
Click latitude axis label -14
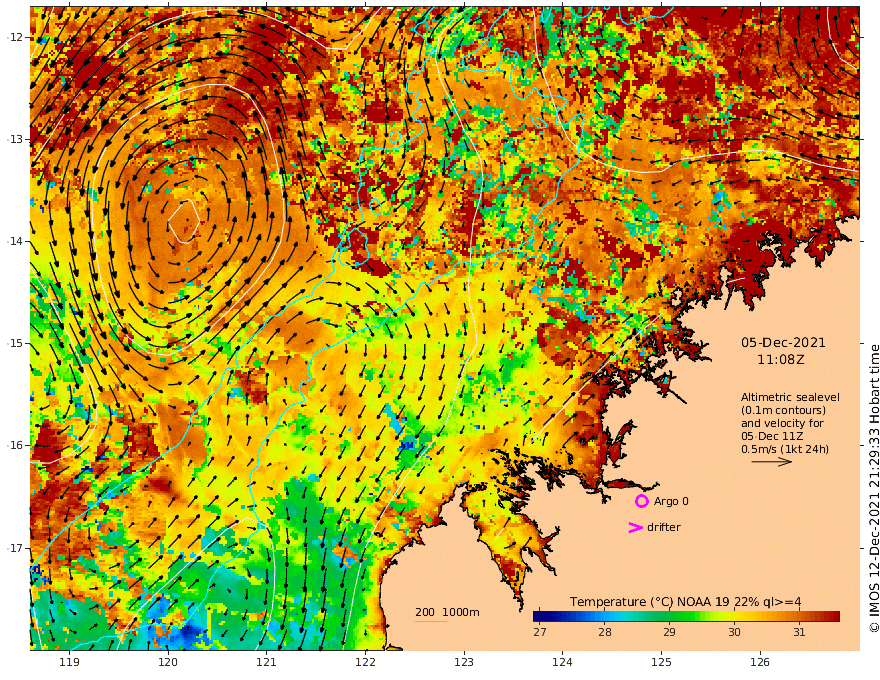[16, 241]
